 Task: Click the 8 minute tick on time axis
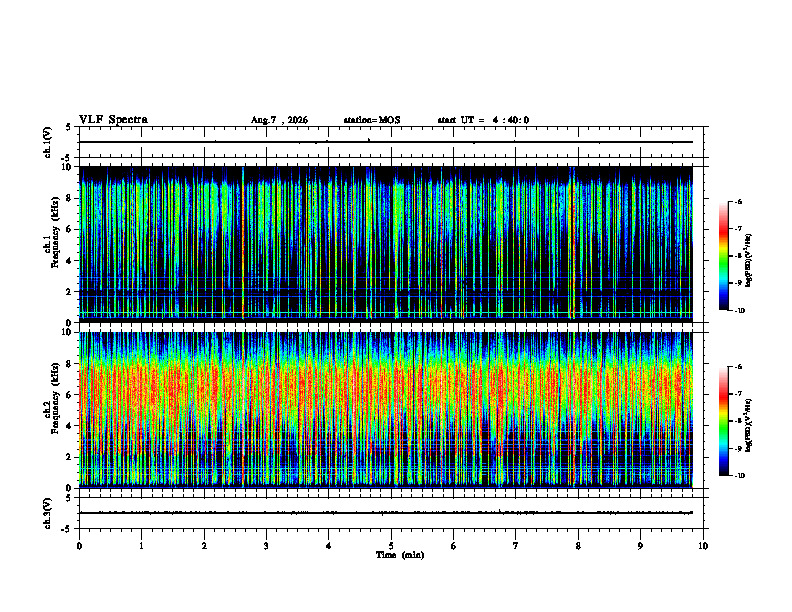coord(578,546)
